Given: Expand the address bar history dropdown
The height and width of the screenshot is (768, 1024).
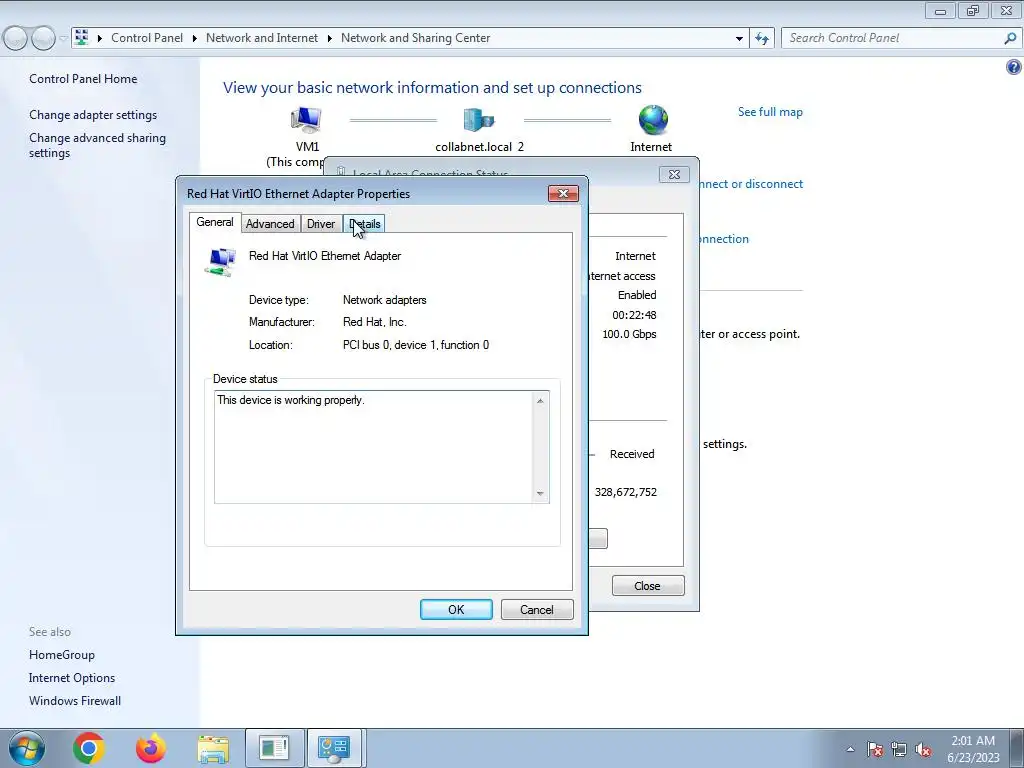Looking at the screenshot, I should (x=739, y=38).
